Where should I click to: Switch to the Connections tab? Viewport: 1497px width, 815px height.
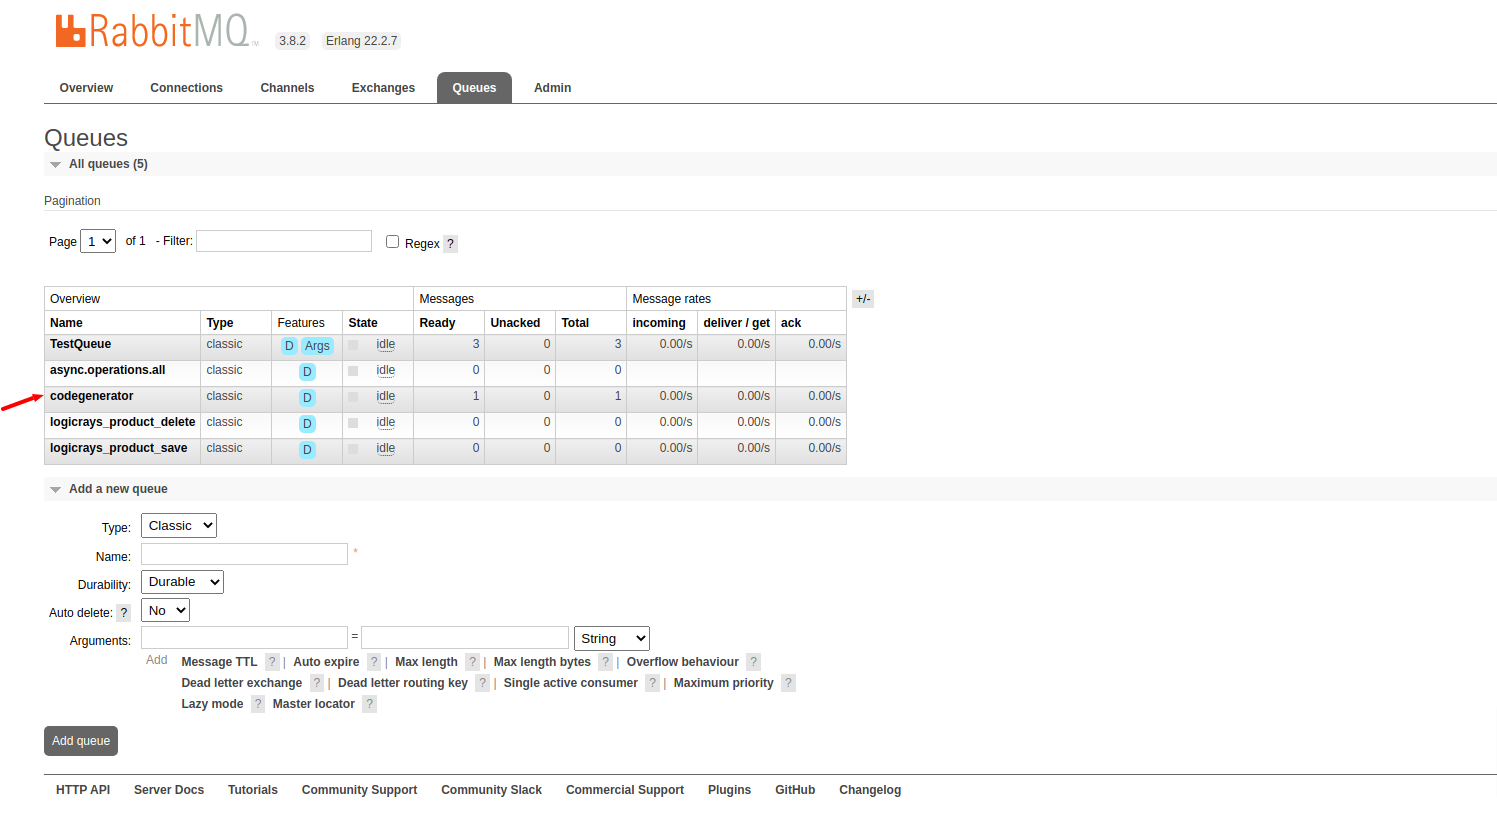pyautogui.click(x=186, y=88)
